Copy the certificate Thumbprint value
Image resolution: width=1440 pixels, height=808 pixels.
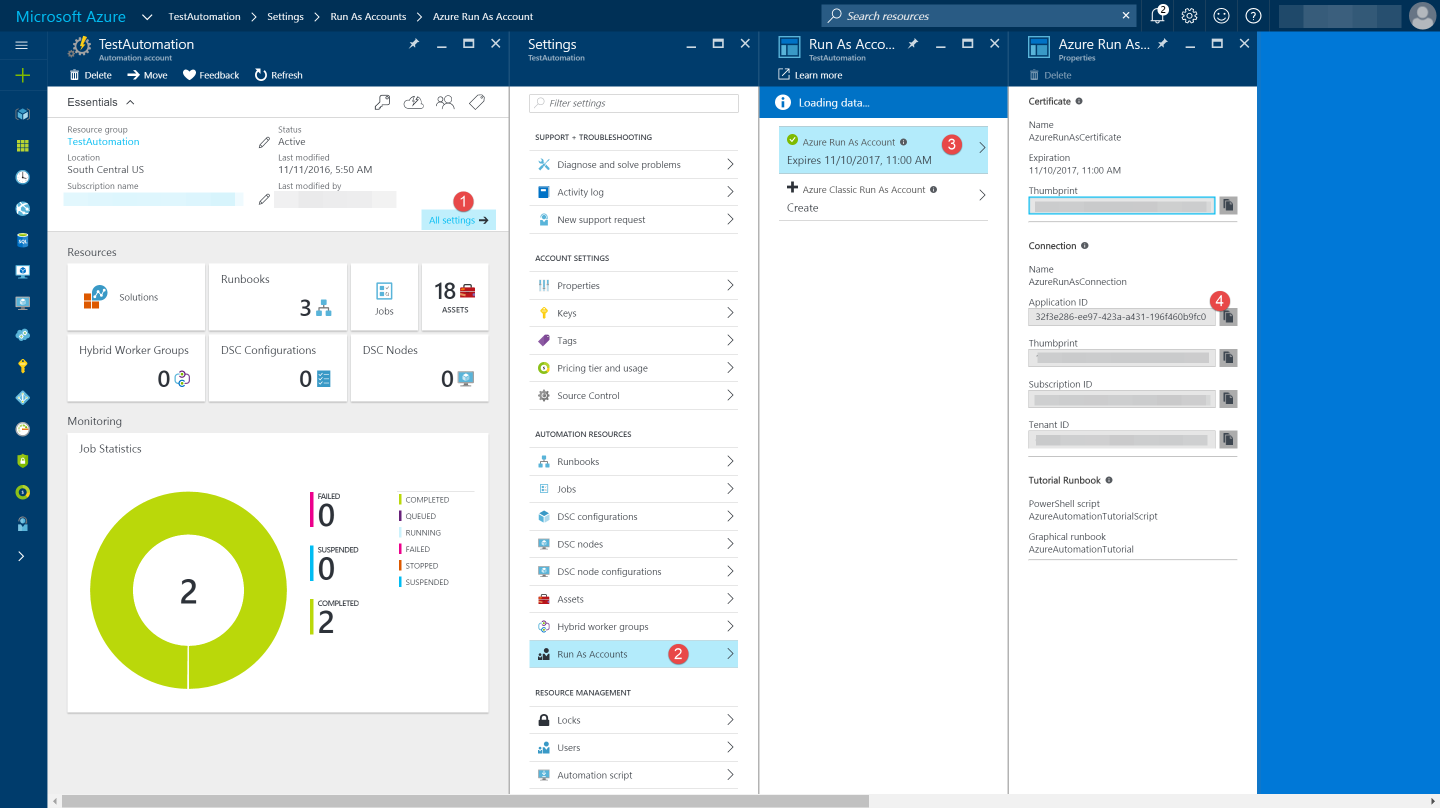point(1228,205)
